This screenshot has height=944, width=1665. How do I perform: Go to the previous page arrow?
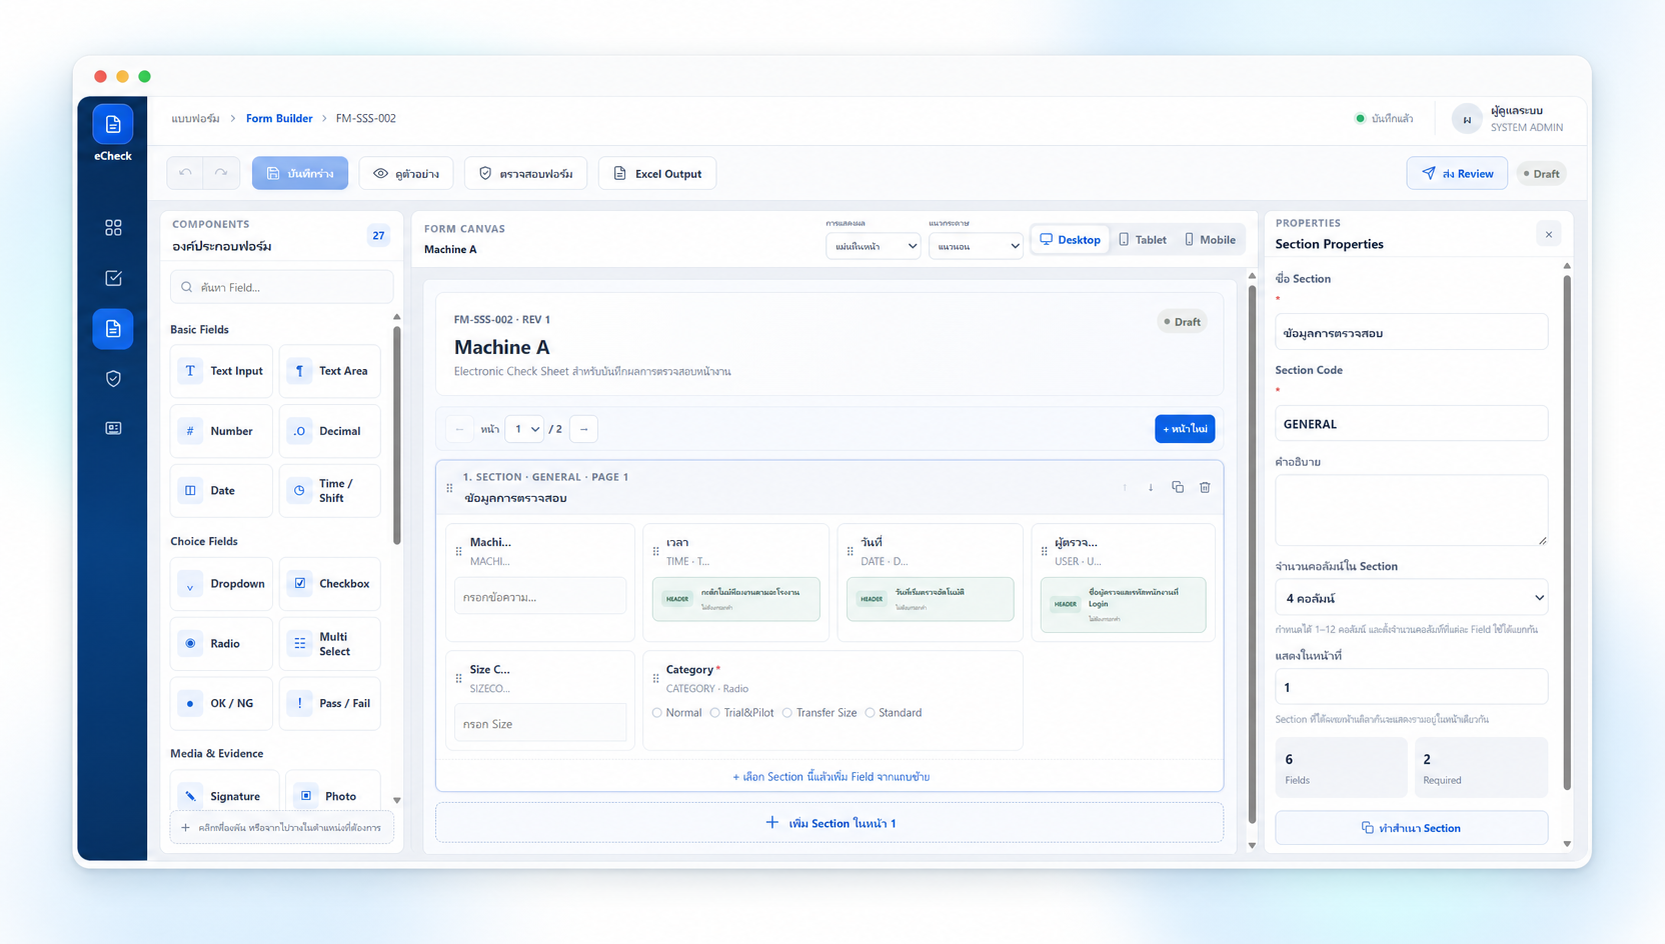[x=459, y=429]
